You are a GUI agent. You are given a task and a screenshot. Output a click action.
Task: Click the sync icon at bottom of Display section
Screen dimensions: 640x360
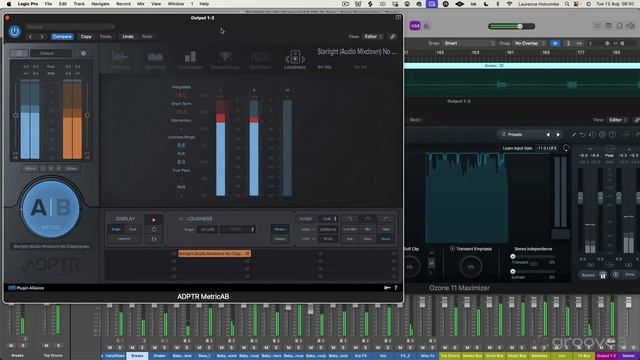[x=154, y=239]
